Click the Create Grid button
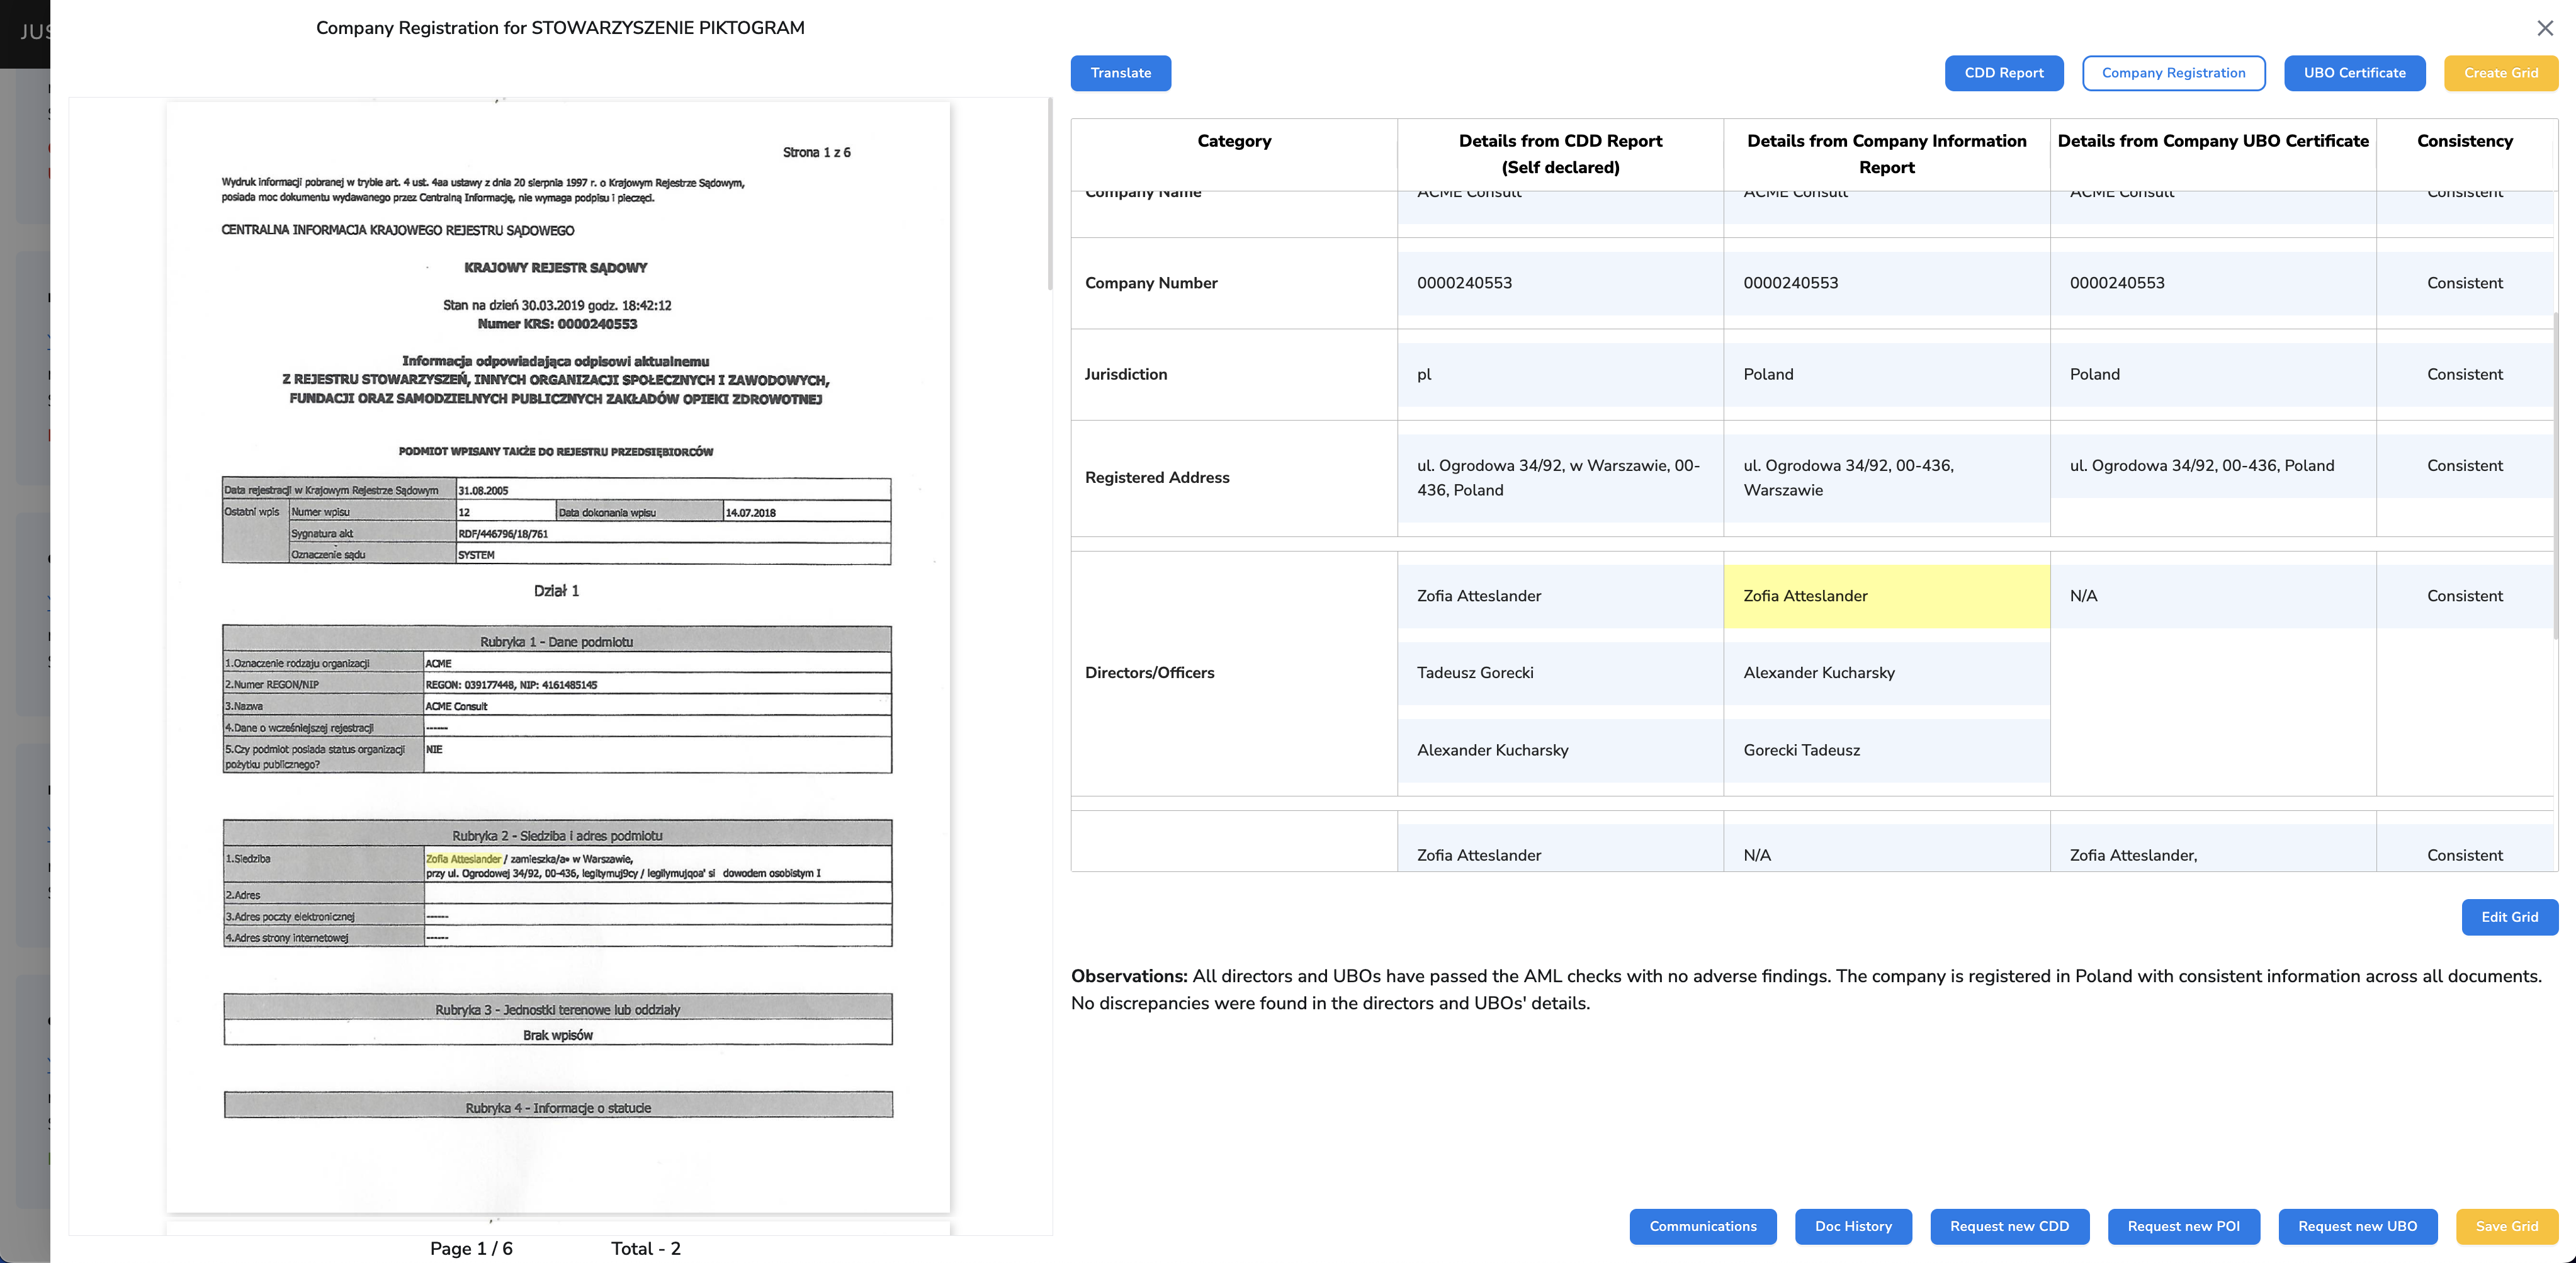Screen dimensions: 2576x1263 coord(2500,73)
